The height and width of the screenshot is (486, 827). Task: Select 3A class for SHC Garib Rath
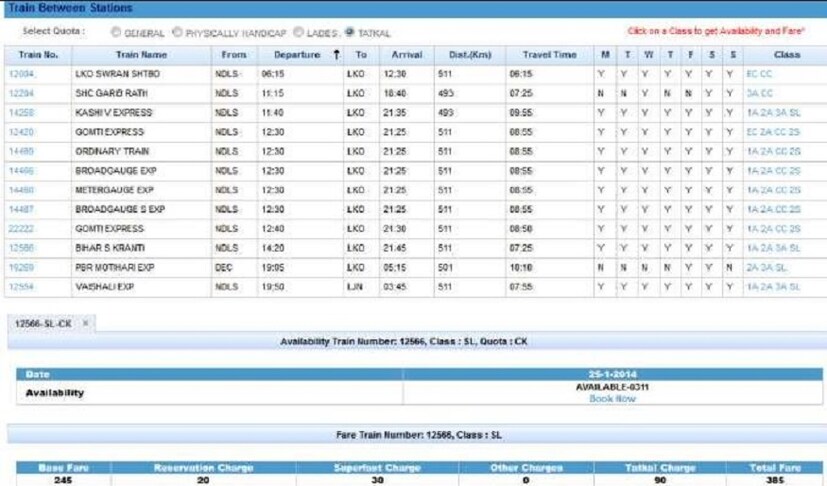751,93
